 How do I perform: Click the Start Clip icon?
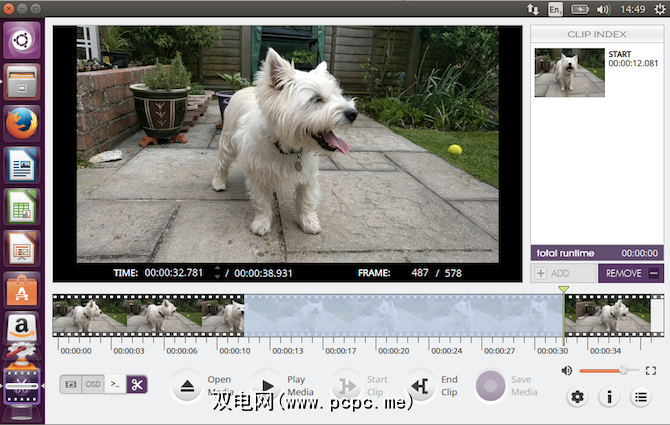pos(347,386)
